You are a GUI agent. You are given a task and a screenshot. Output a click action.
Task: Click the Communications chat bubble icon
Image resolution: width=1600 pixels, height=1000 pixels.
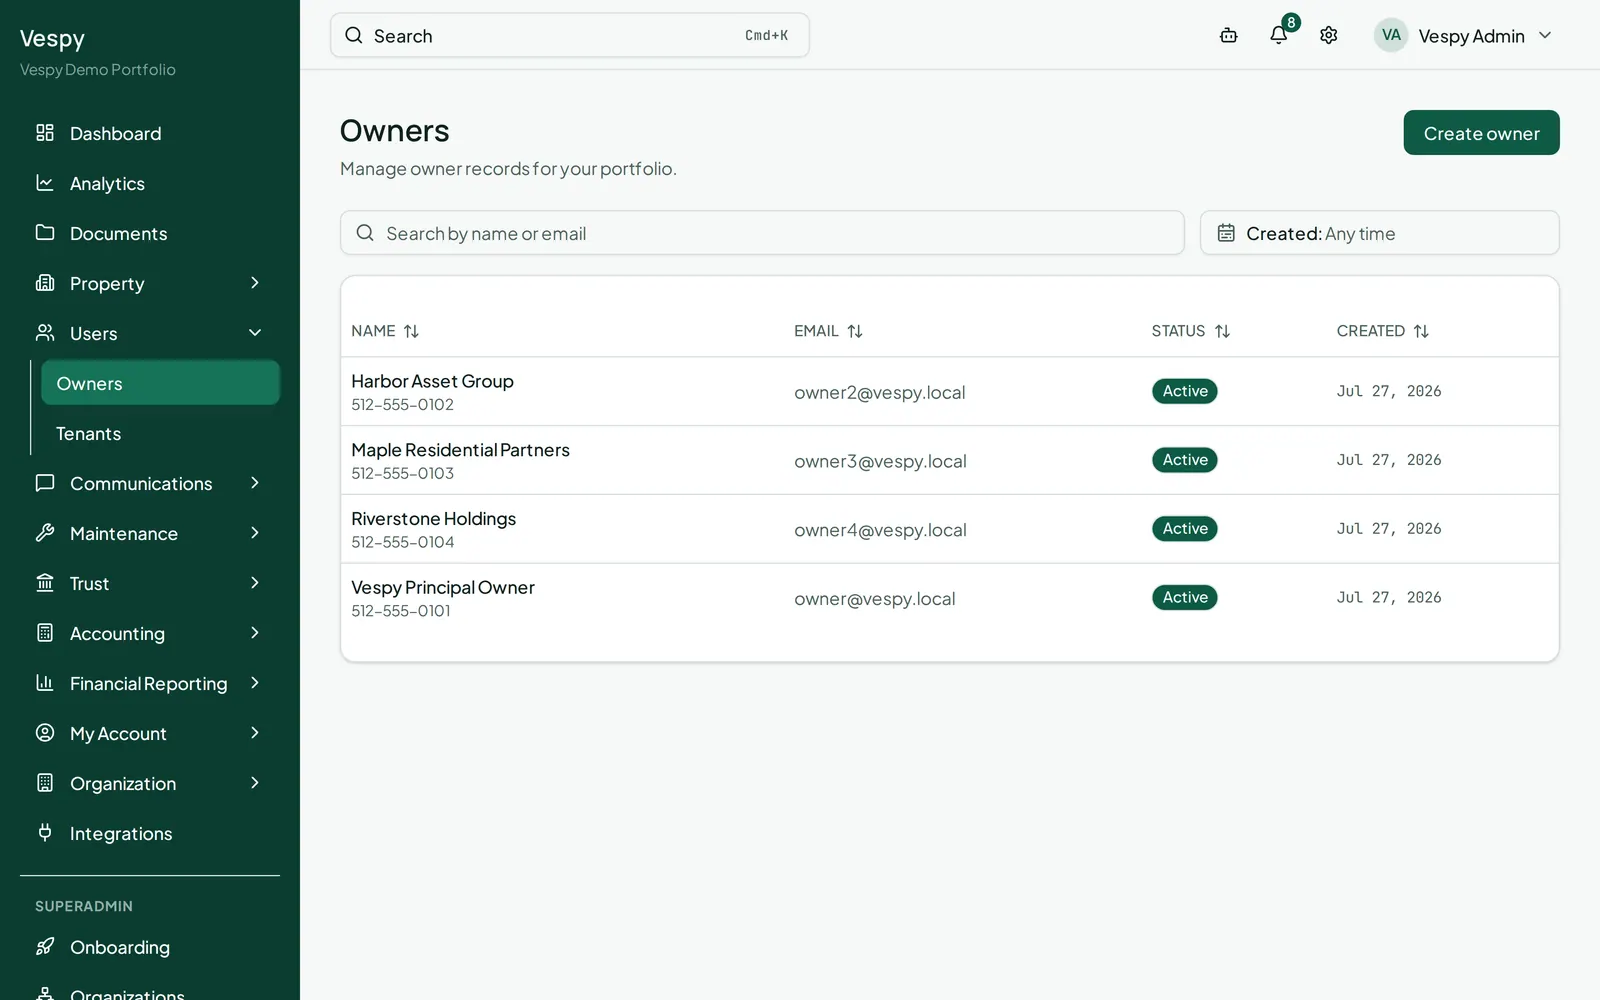(45, 483)
